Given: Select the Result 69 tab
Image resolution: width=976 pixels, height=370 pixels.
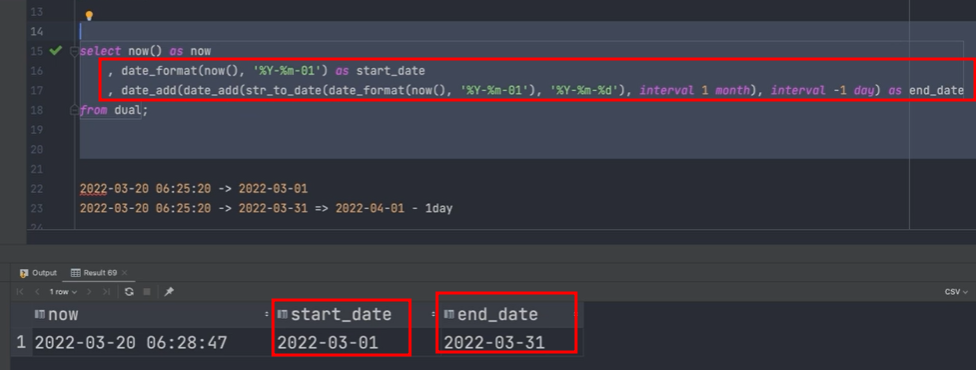Looking at the screenshot, I should [x=94, y=273].
